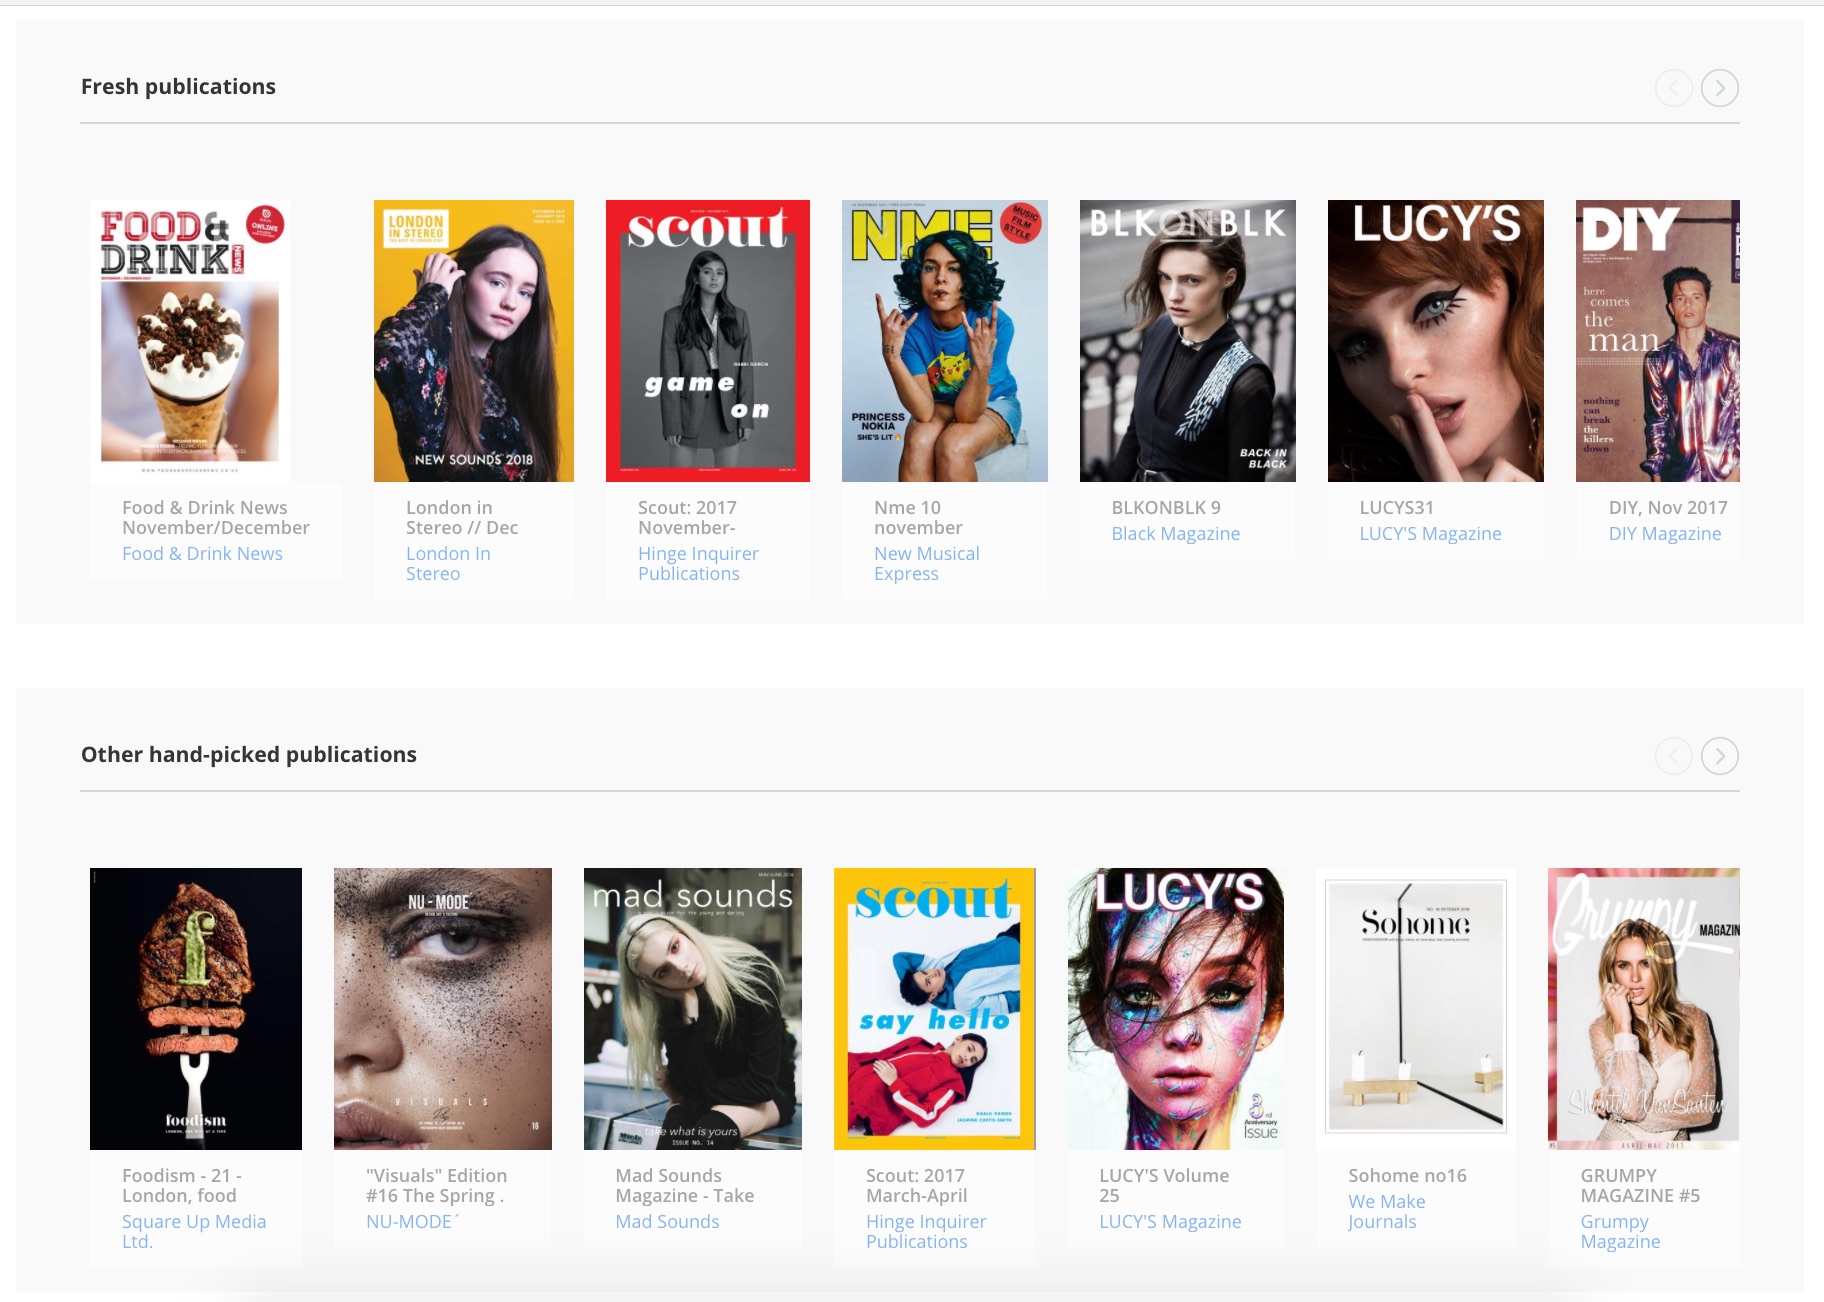Open the DIY Magazine publisher link

[x=1664, y=534]
